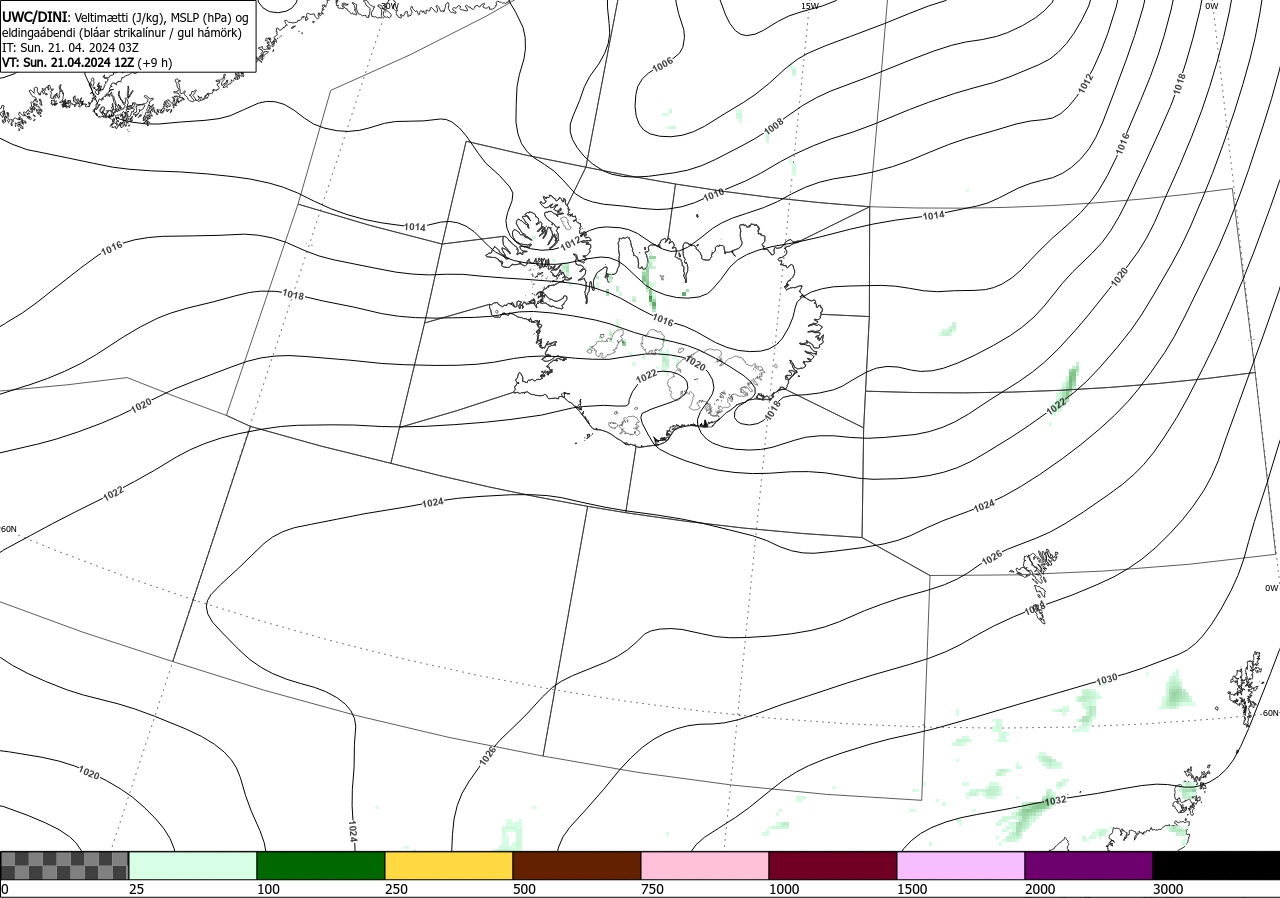Click the valid time "VT: Sun. 21.04.2024 12Z (+9 h)"

(x=87, y=62)
